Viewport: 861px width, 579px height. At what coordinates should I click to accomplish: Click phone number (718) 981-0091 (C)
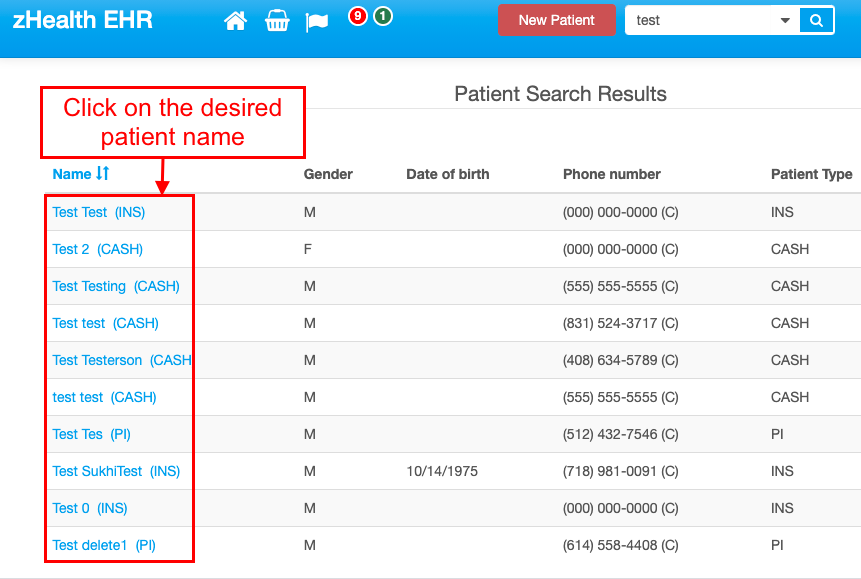tap(620, 471)
